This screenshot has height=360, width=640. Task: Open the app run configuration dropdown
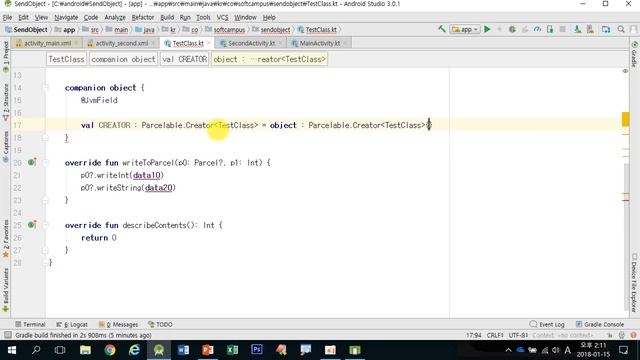pyautogui.click(x=465, y=29)
